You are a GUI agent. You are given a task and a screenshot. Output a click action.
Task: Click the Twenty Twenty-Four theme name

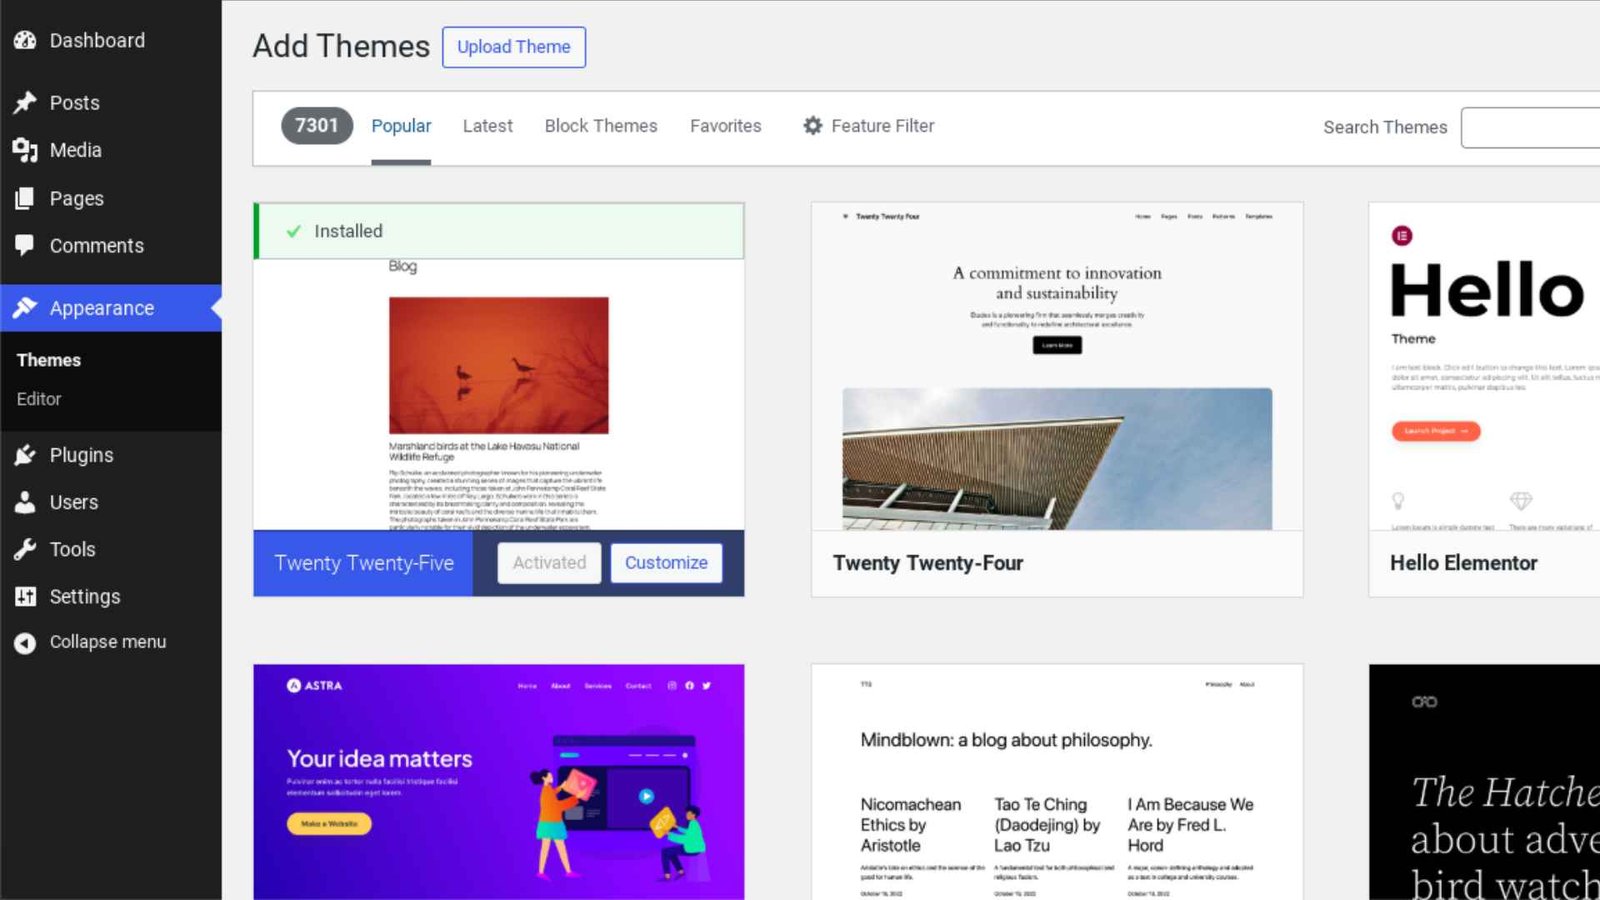click(x=928, y=563)
